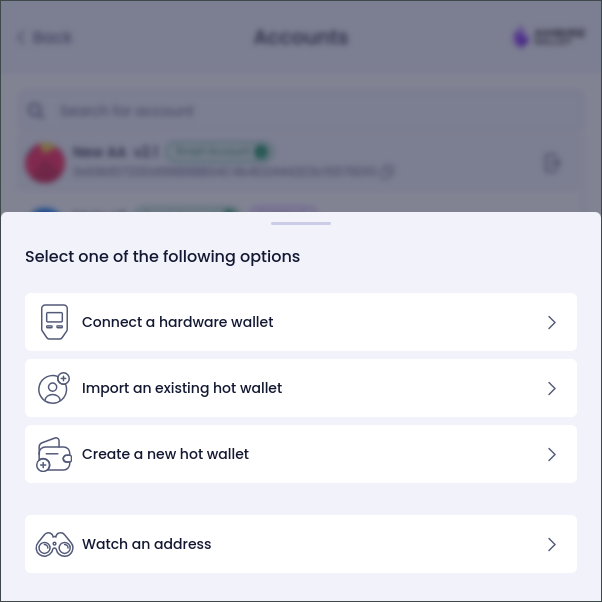
Task: Choose Watch an address option
Action: [301, 544]
